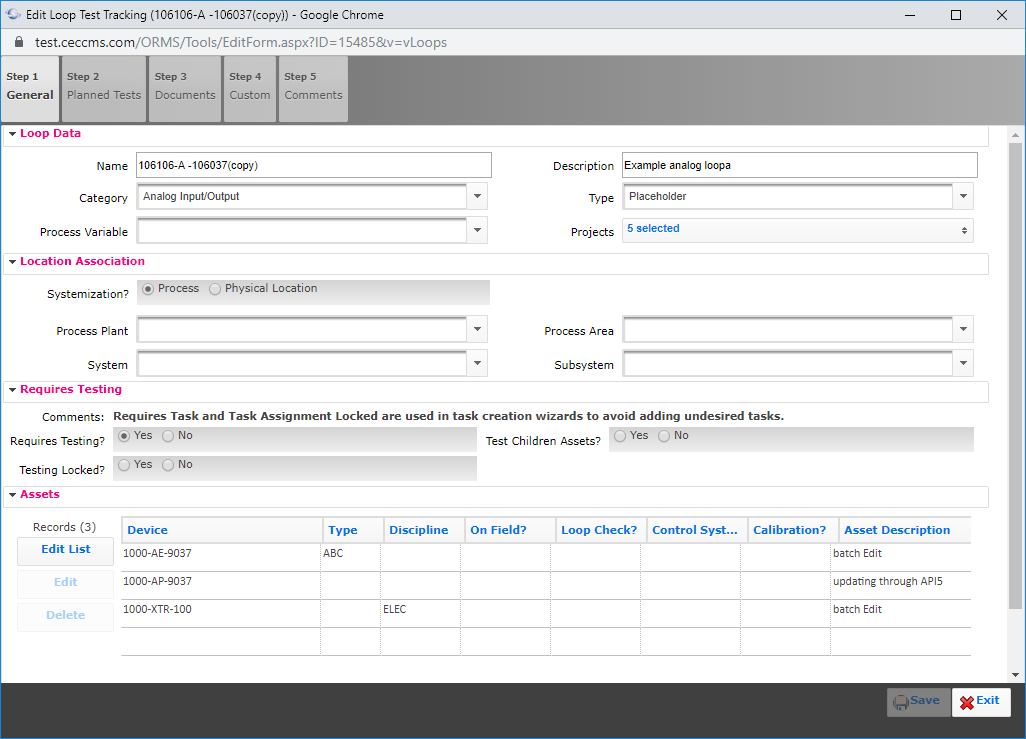Collapse the Loop Data section
1026x739 pixels.
[x=12, y=134]
